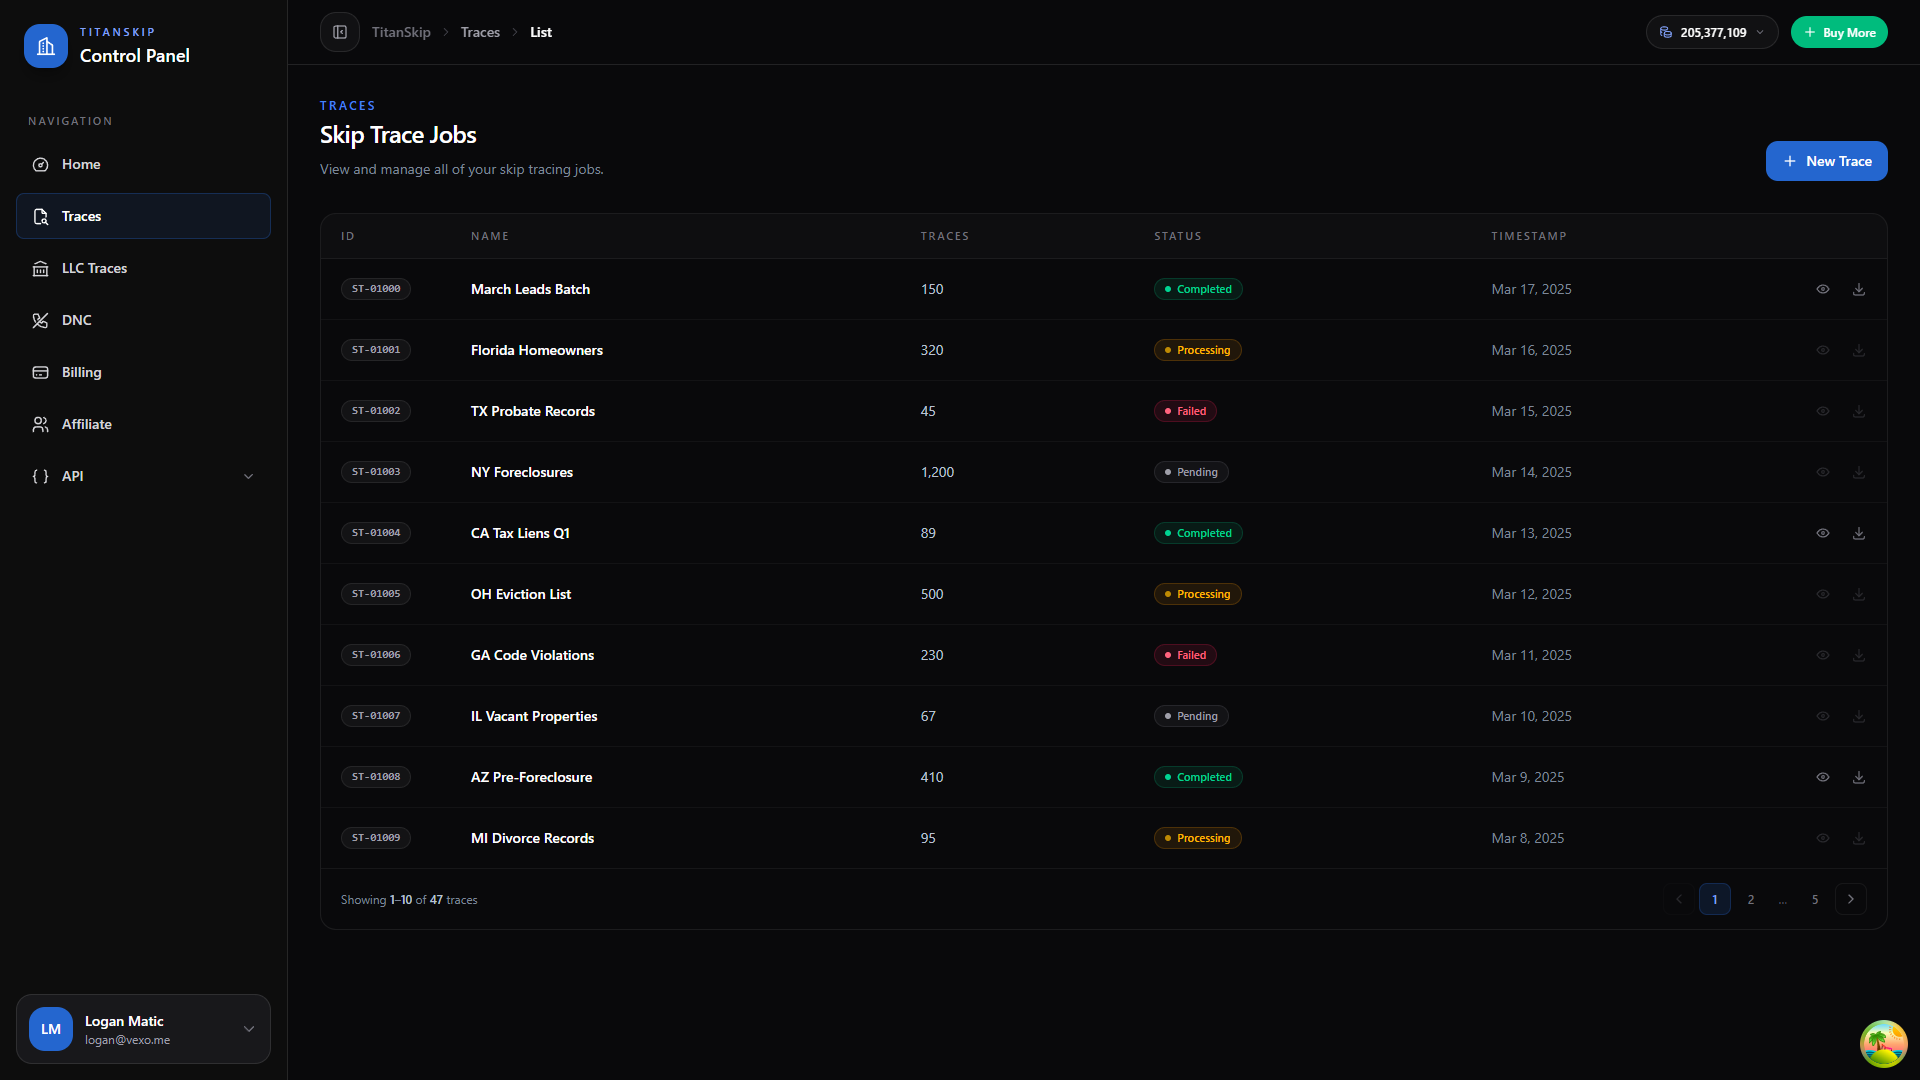Jump to page 5 of traces
The height and width of the screenshot is (1080, 1920).
pos(1815,899)
